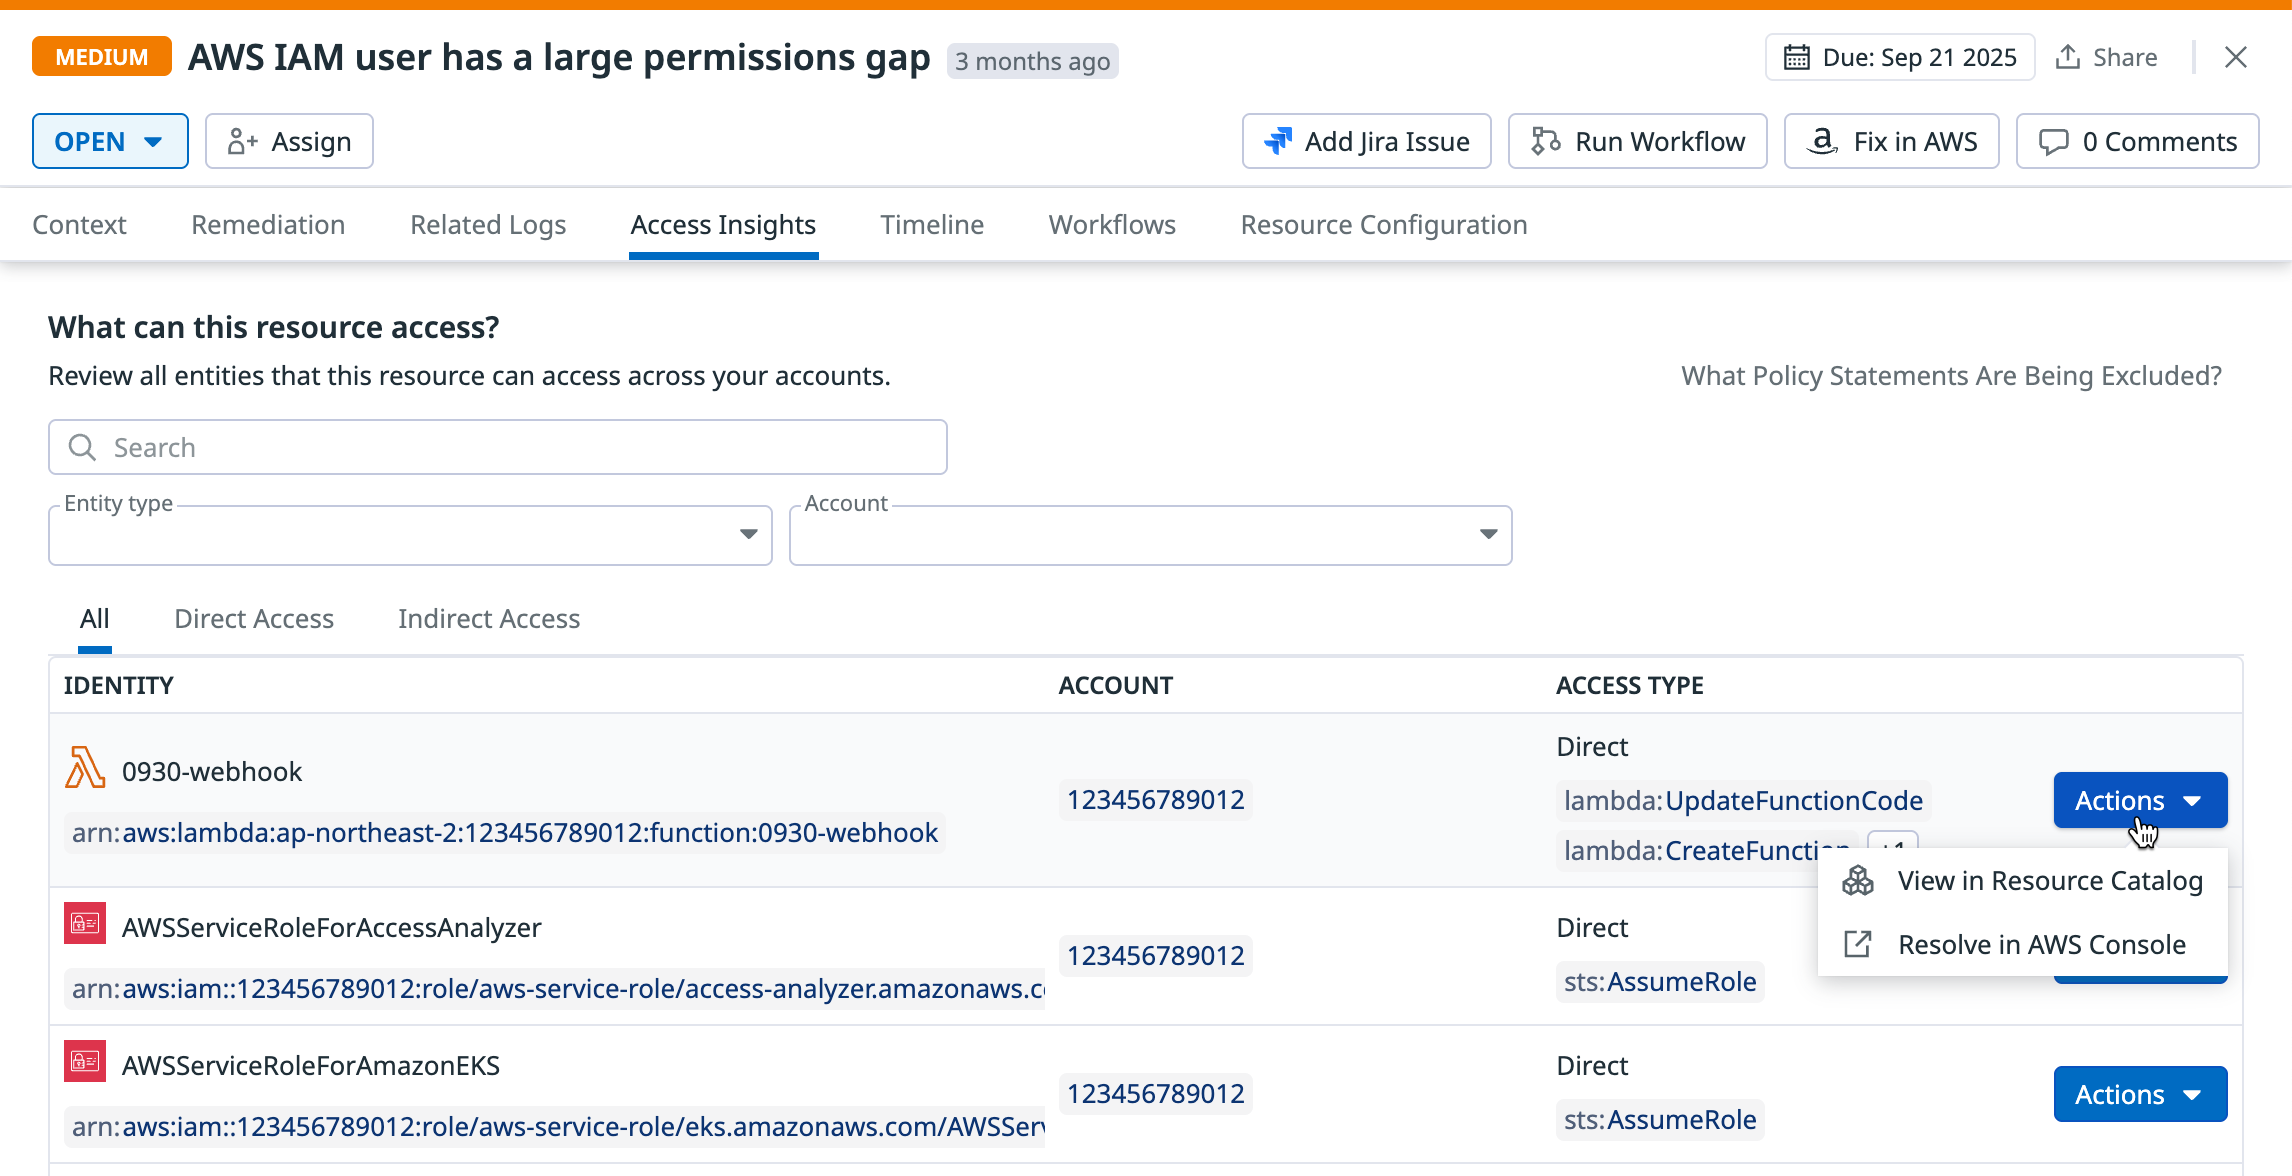The image size is (2292, 1176).
Task: Expand the Entity type dropdown
Action: pyautogui.click(x=410, y=535)
